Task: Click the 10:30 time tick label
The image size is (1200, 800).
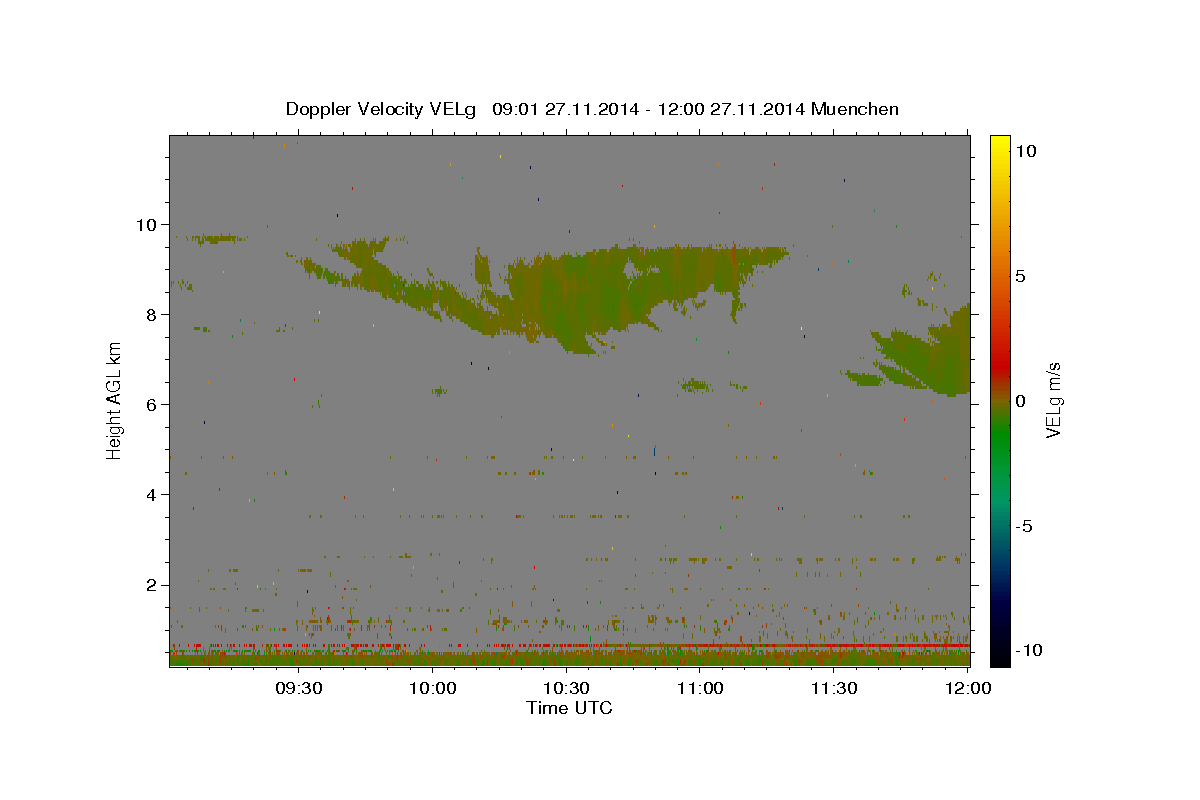Action: point(567,689)
